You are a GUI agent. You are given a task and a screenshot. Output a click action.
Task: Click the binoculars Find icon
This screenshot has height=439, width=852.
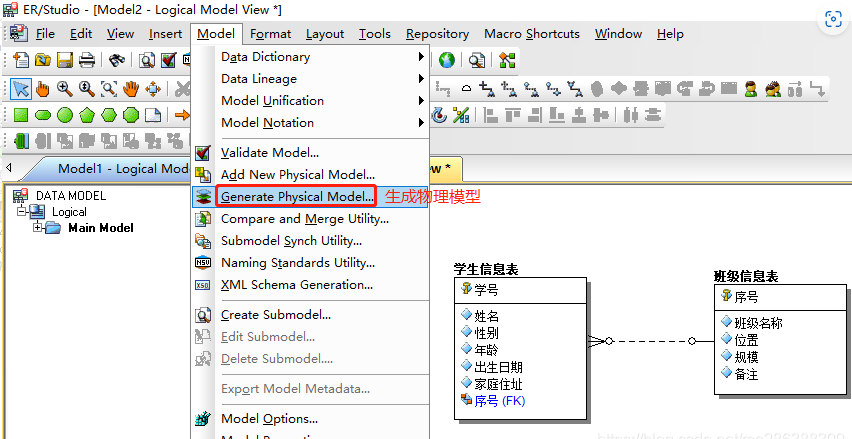116,60
